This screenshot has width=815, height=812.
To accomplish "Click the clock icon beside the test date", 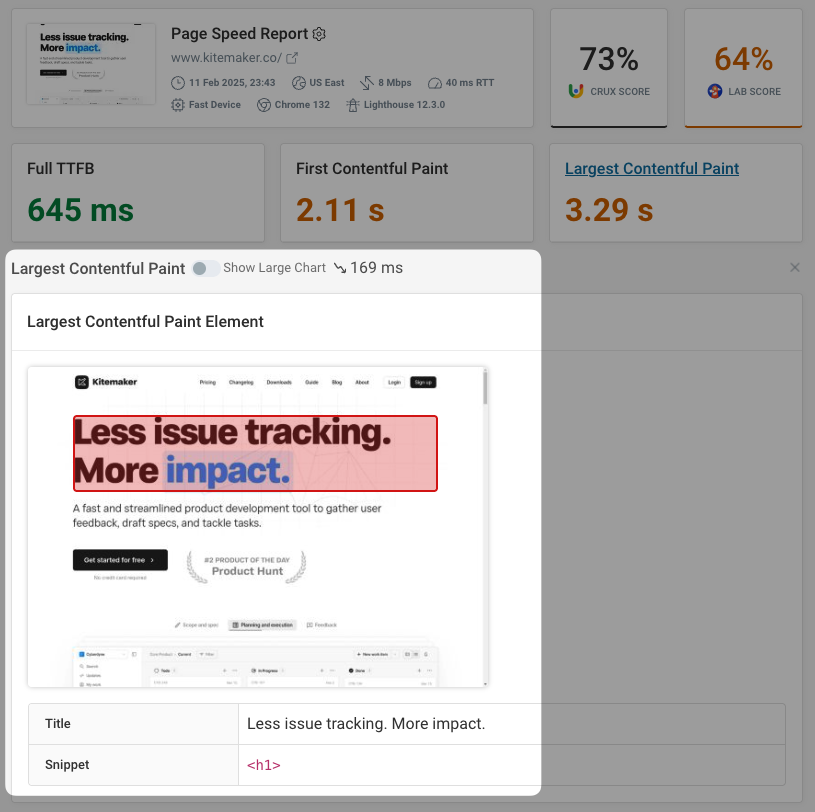I will click(x=178, y=83).
